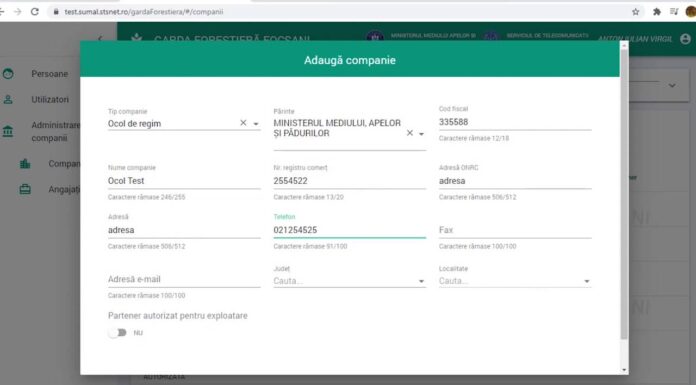This screenshot has width=696, height=385.
Task: Edit the Adresă field
Action: 184,230
